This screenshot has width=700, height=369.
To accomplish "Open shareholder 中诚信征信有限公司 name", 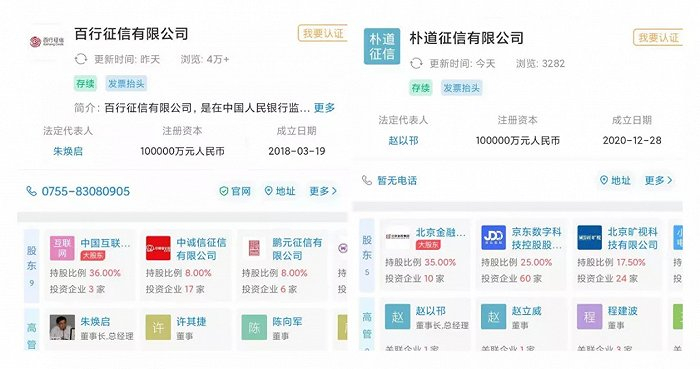I will [201, 249].
